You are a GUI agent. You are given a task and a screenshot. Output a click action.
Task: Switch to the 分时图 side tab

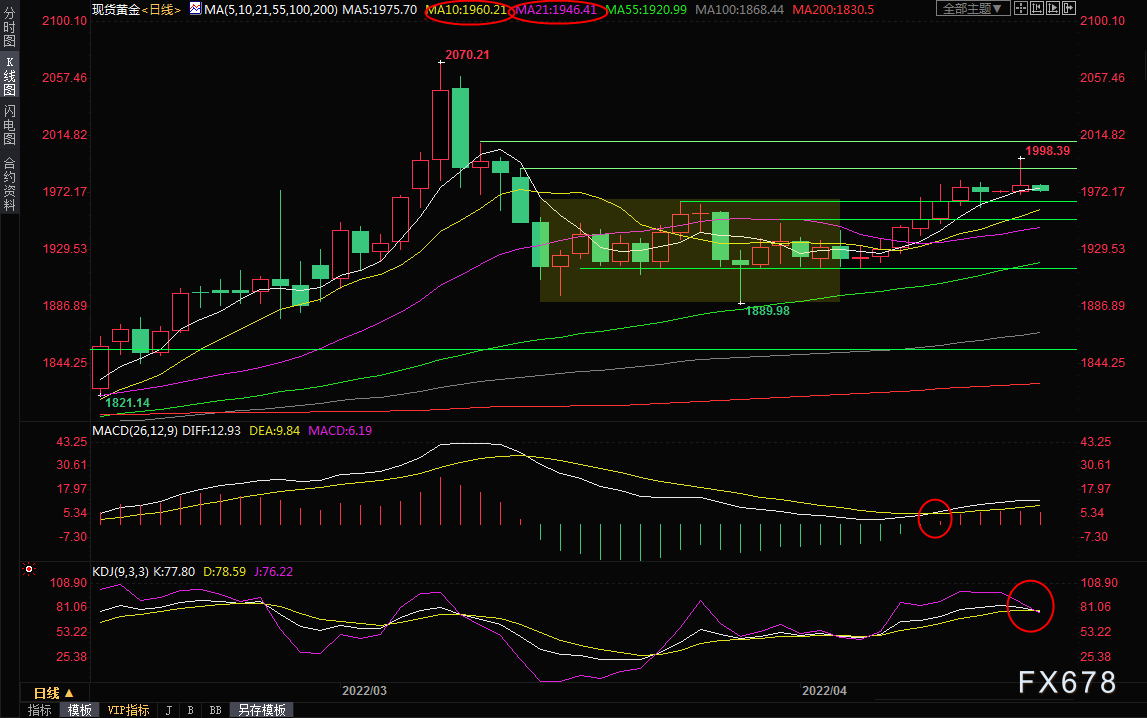point(10,26)
